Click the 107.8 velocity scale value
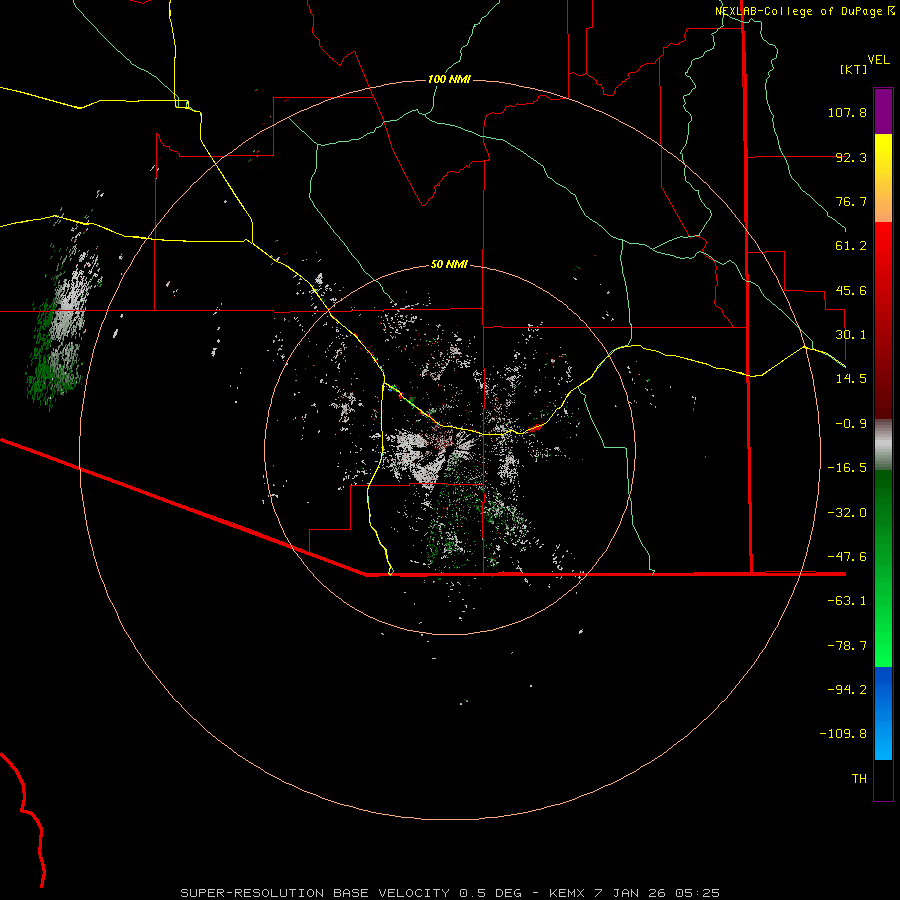Image resolution: width=900 pixels, height=900 pixels. pyautogui.click(x=847, y=112)
